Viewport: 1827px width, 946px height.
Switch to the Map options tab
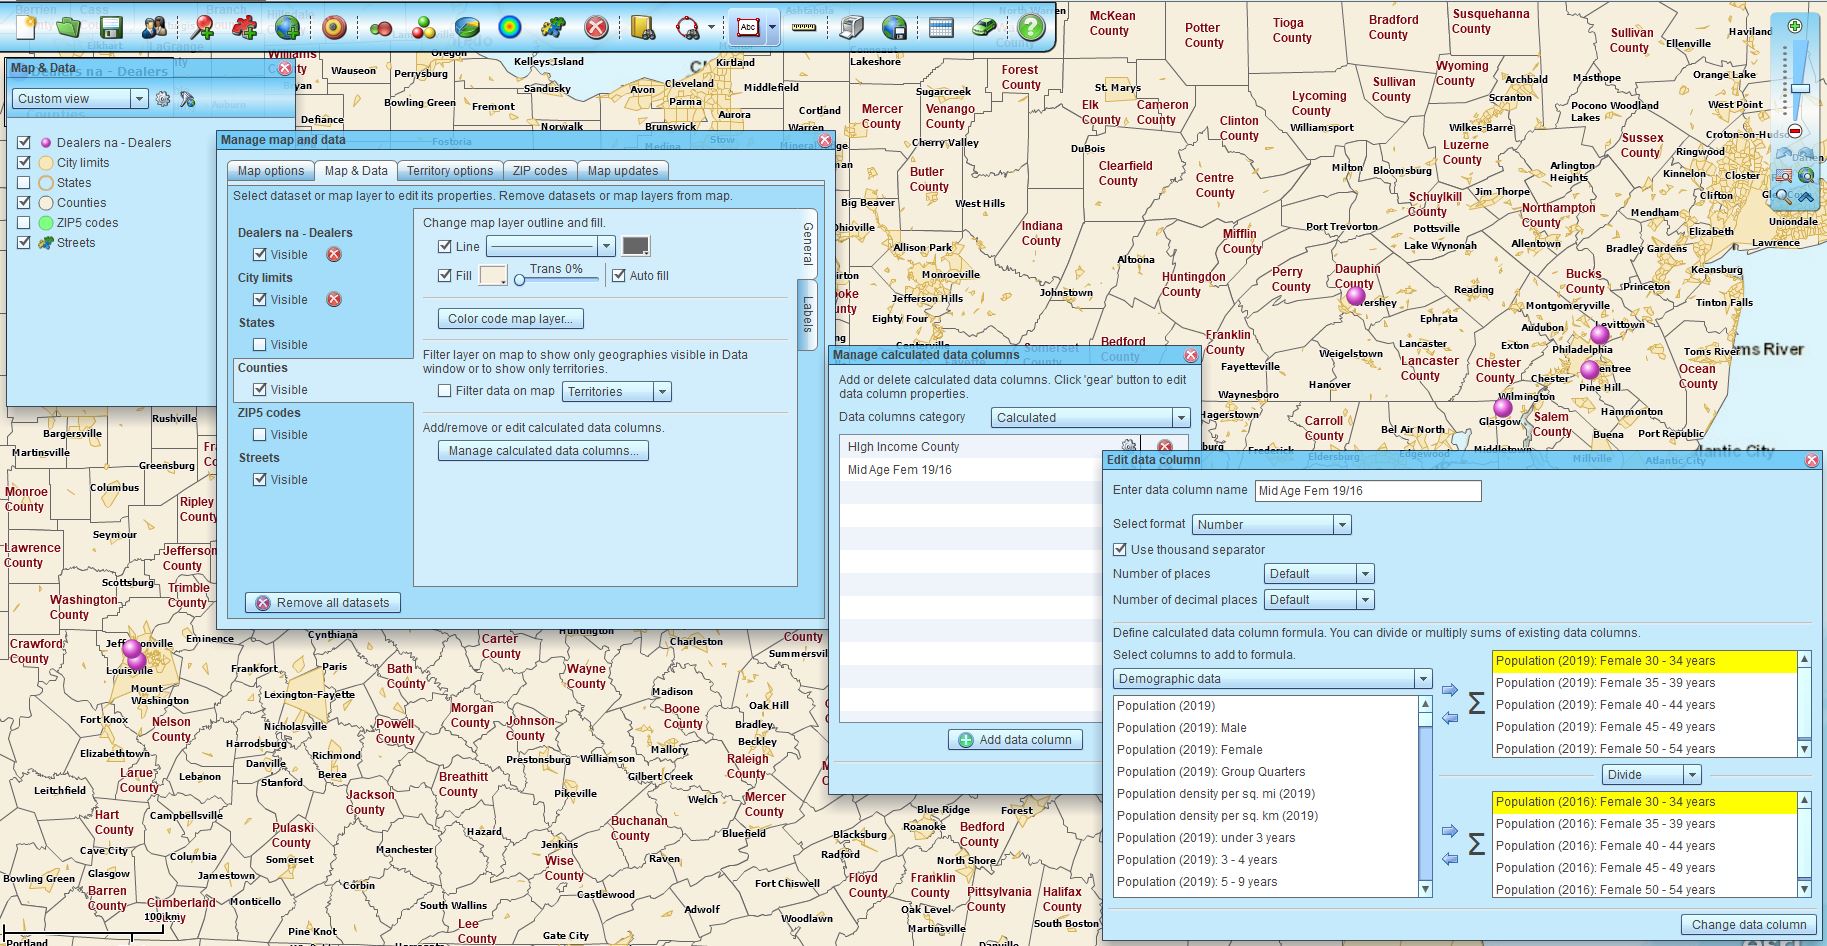coord(270,171)
